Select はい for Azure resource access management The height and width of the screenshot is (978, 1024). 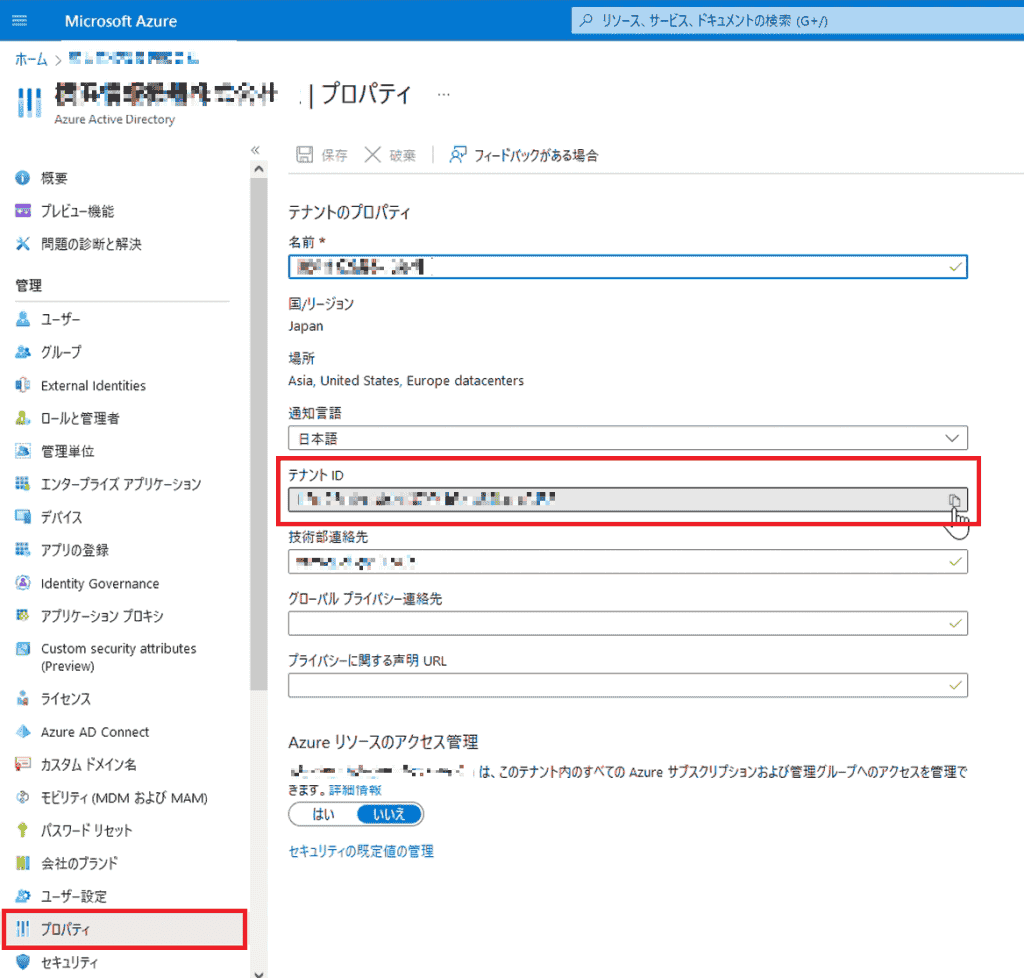[323, 814]
